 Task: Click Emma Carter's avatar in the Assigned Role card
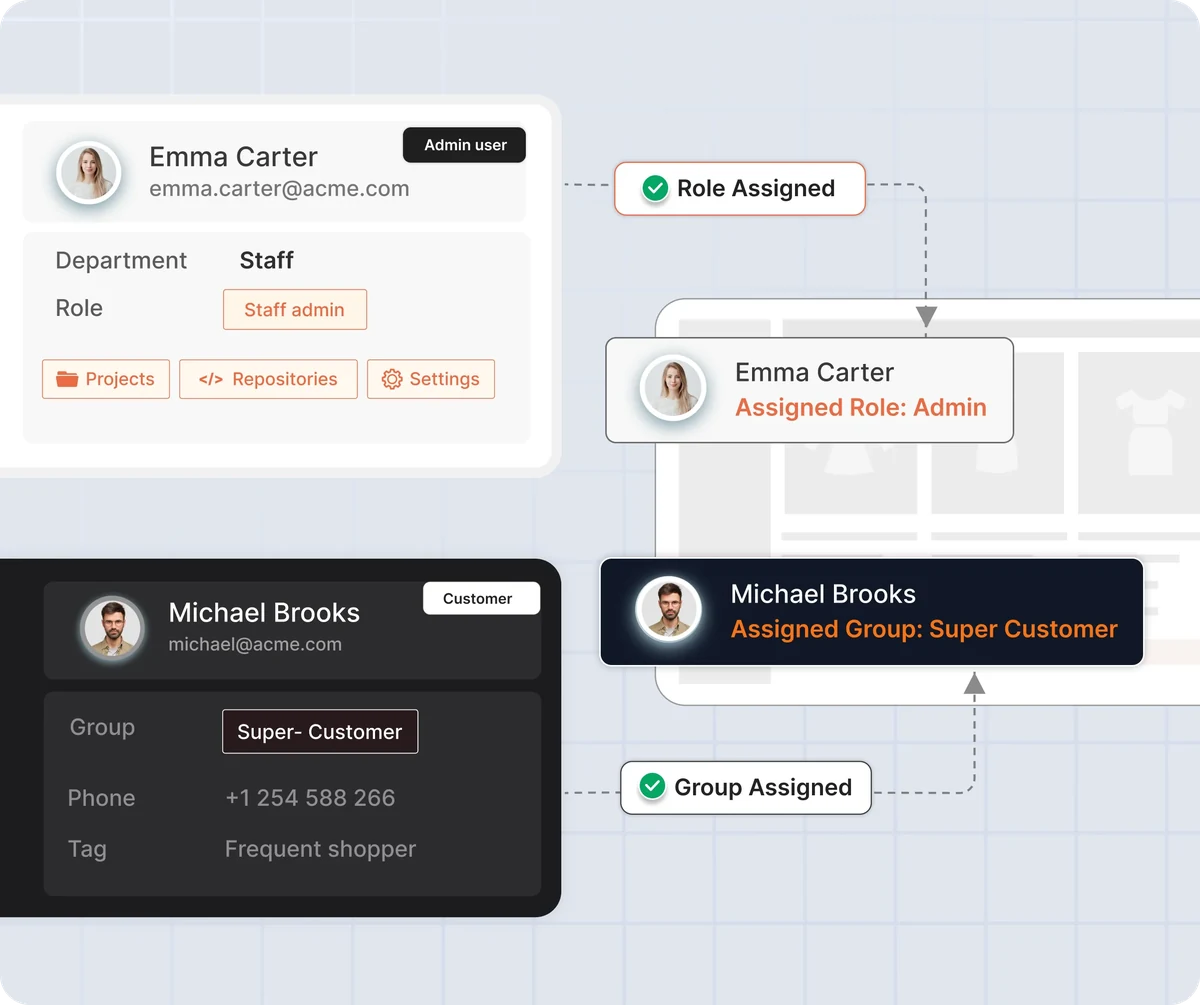(x=674, y=387)
